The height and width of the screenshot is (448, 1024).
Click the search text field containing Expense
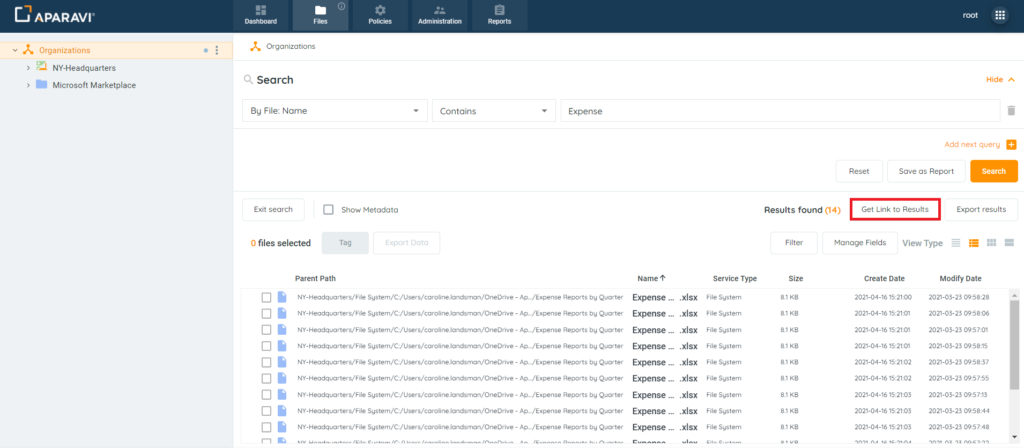[x=780, y=111]
